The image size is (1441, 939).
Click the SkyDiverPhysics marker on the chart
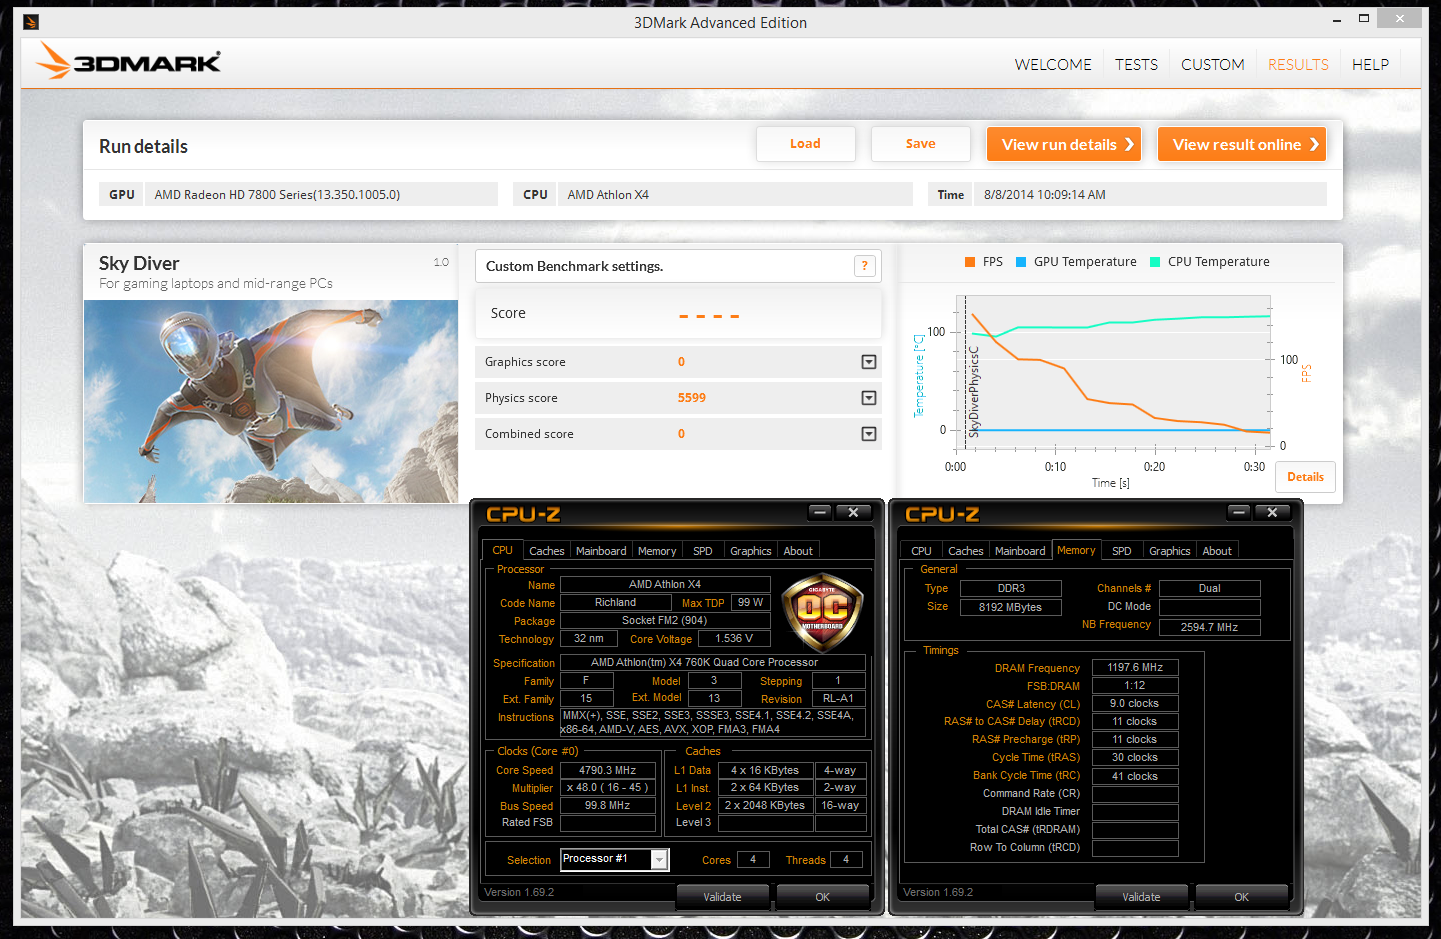point(975,391)
